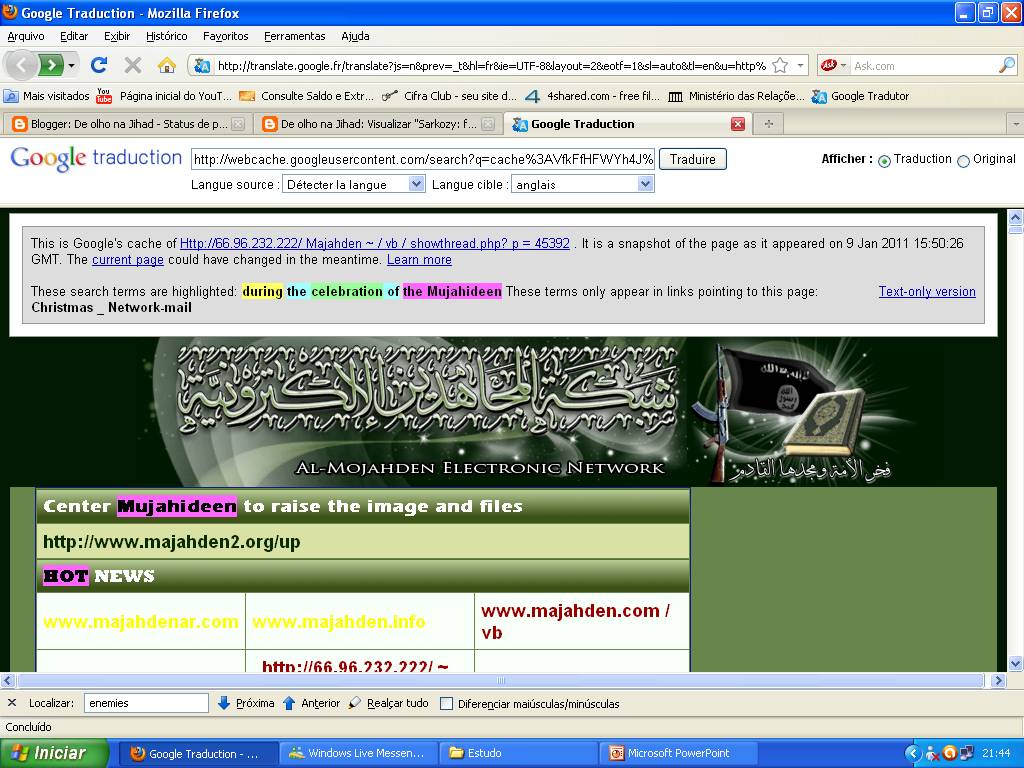Click the vertical scrollbar up arrow
Image resolution: width=1024 pixels, height=768 pixels.
tap(1016, 216)
